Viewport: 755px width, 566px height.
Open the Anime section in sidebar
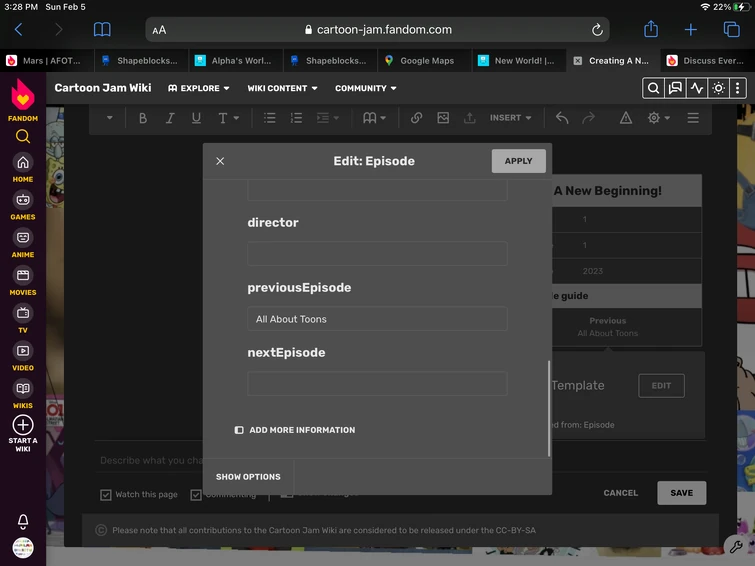(22, 238)
